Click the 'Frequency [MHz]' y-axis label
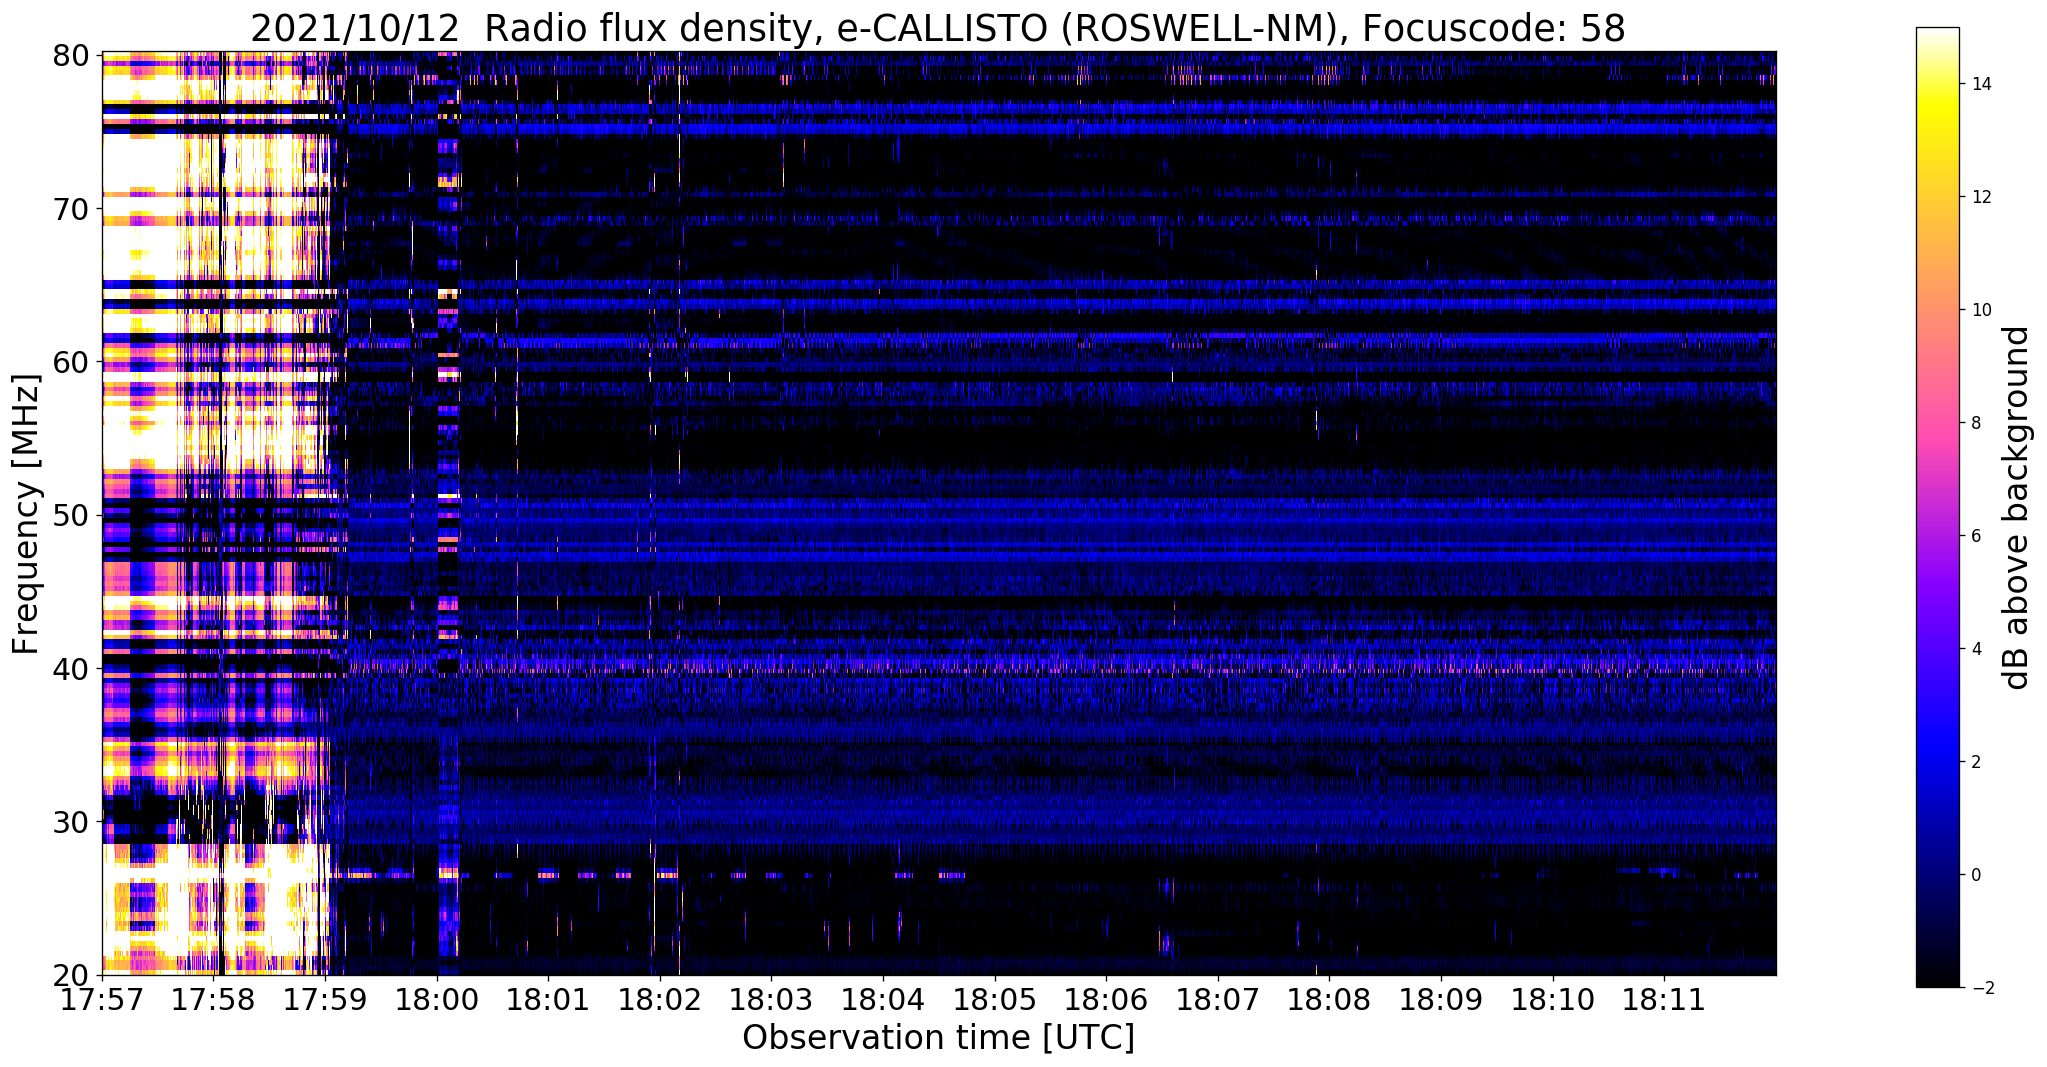 26,514
